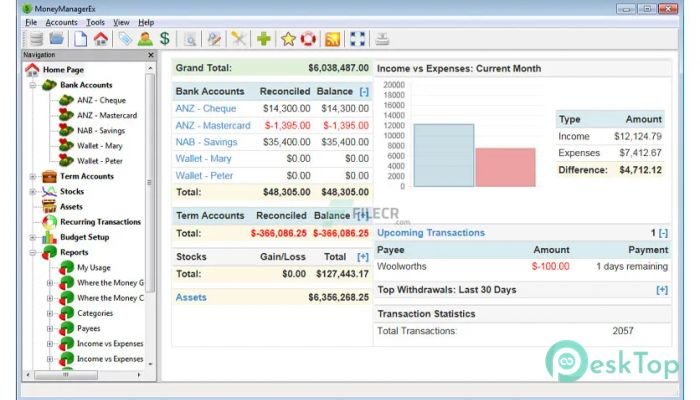Open ANZ - Cheque link in Bank Accounts table

click(x=206, y=108)
